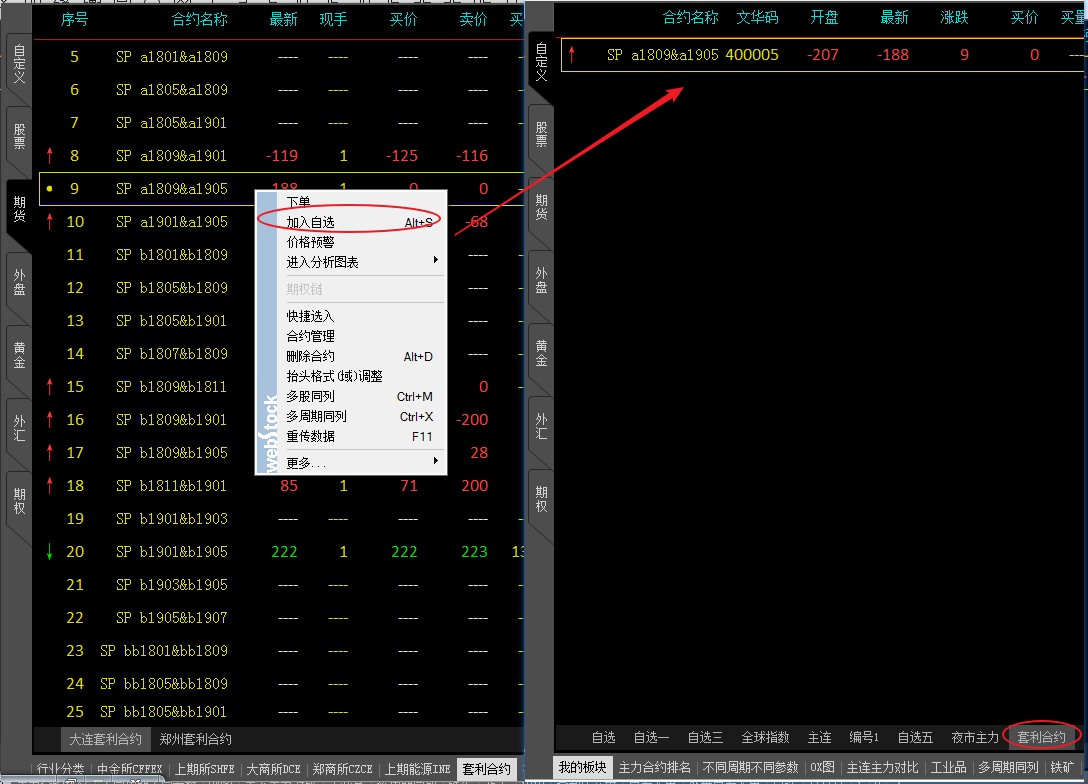Click the 开盘 column header
Viewport: 1088px width, 784px height.
coord(824,17)
